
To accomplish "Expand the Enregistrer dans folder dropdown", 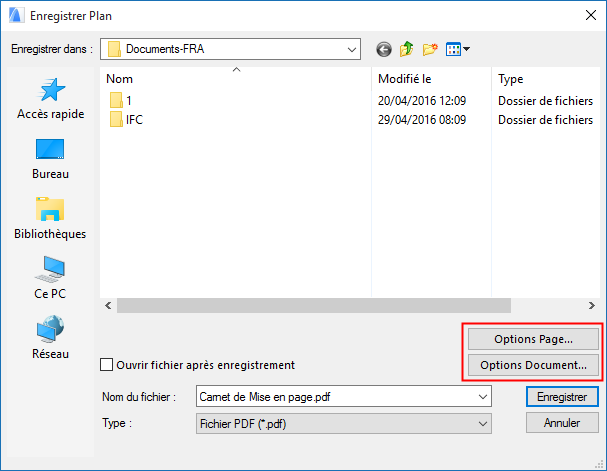I will (x=351, y=48).
